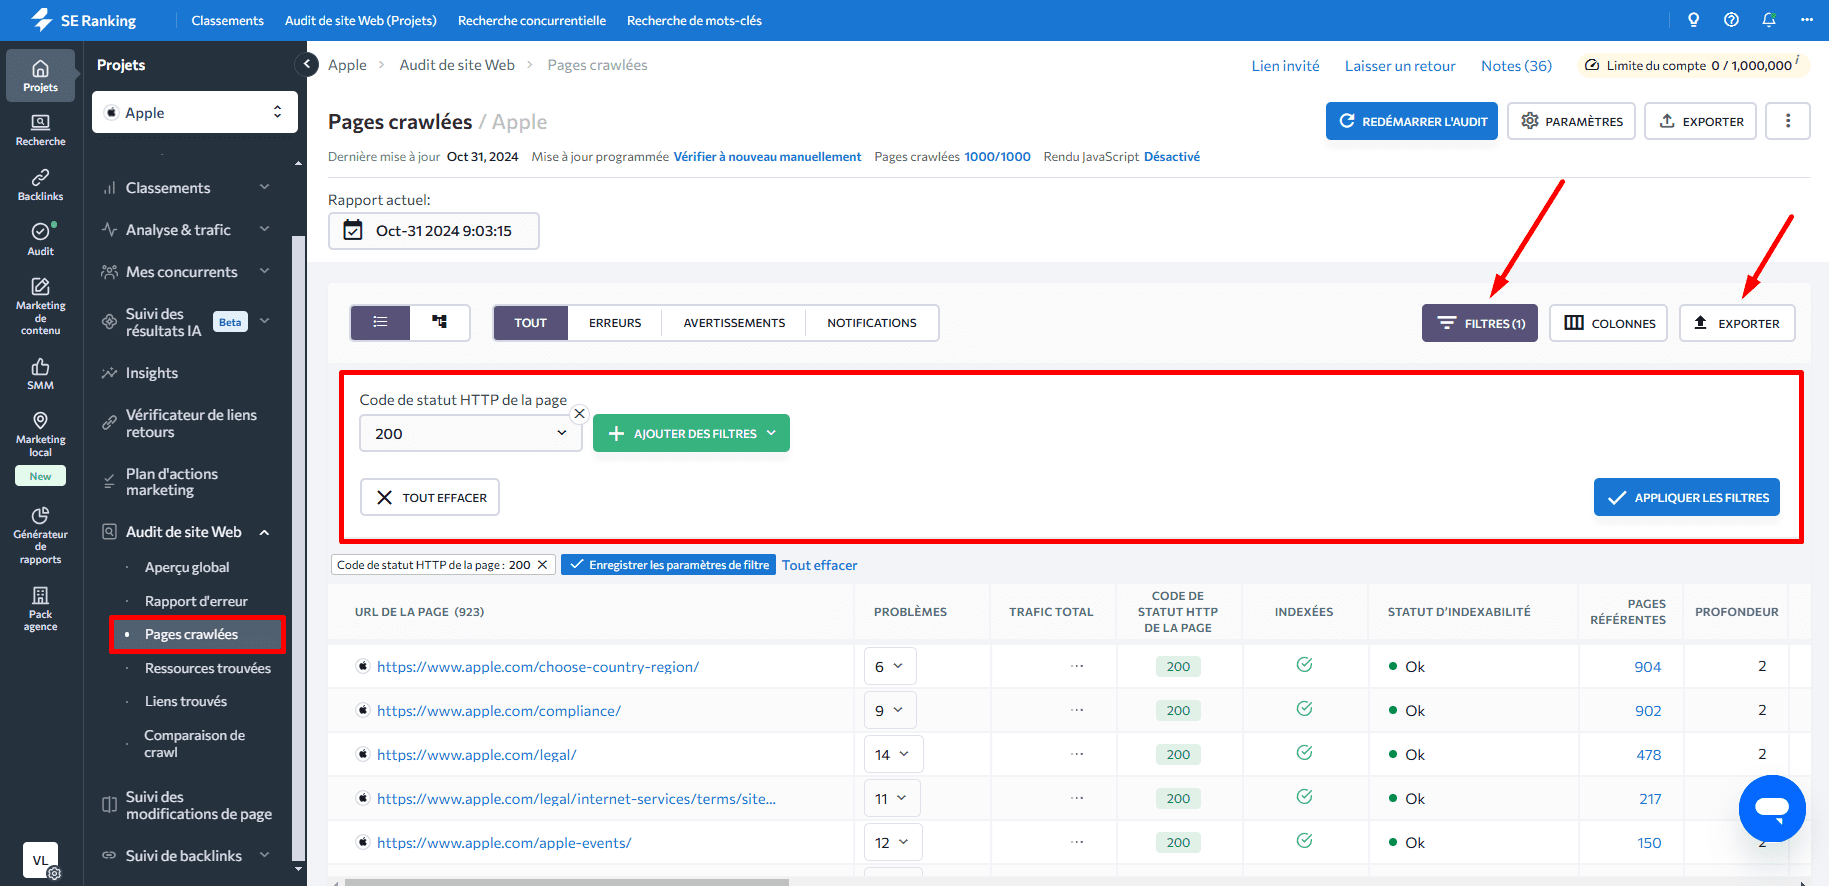Click REDÉMARRER L'AUDIT button

click(1412, 121)
